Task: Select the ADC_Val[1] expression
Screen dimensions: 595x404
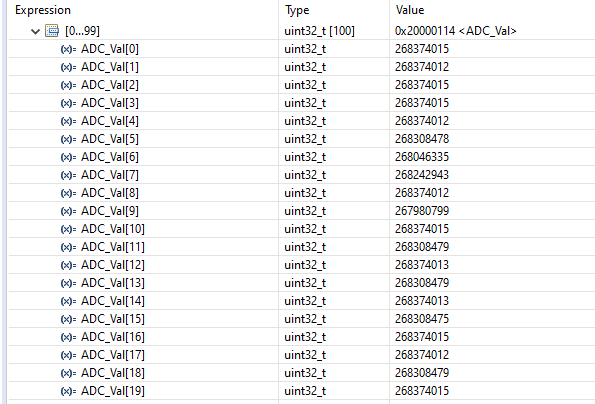Action: tap(110, 67)
